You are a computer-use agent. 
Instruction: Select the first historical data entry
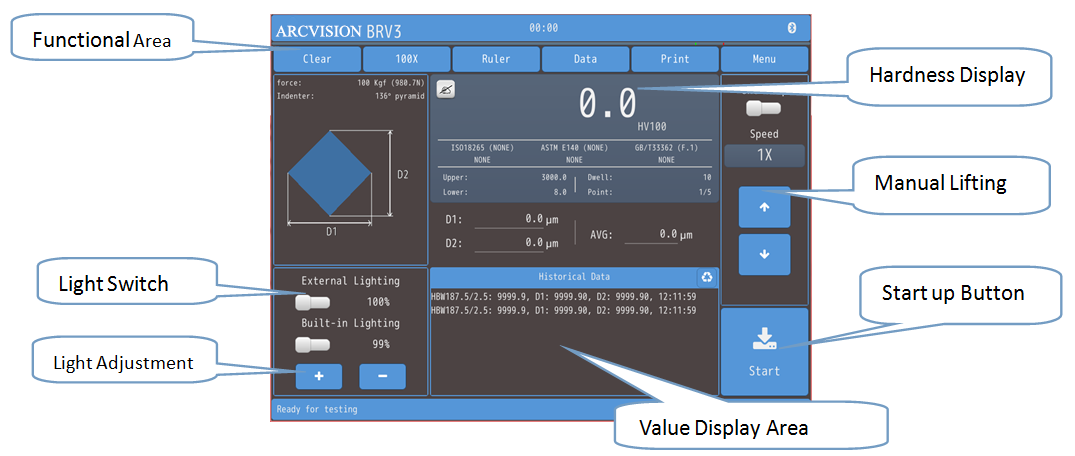tap(564, 297)
